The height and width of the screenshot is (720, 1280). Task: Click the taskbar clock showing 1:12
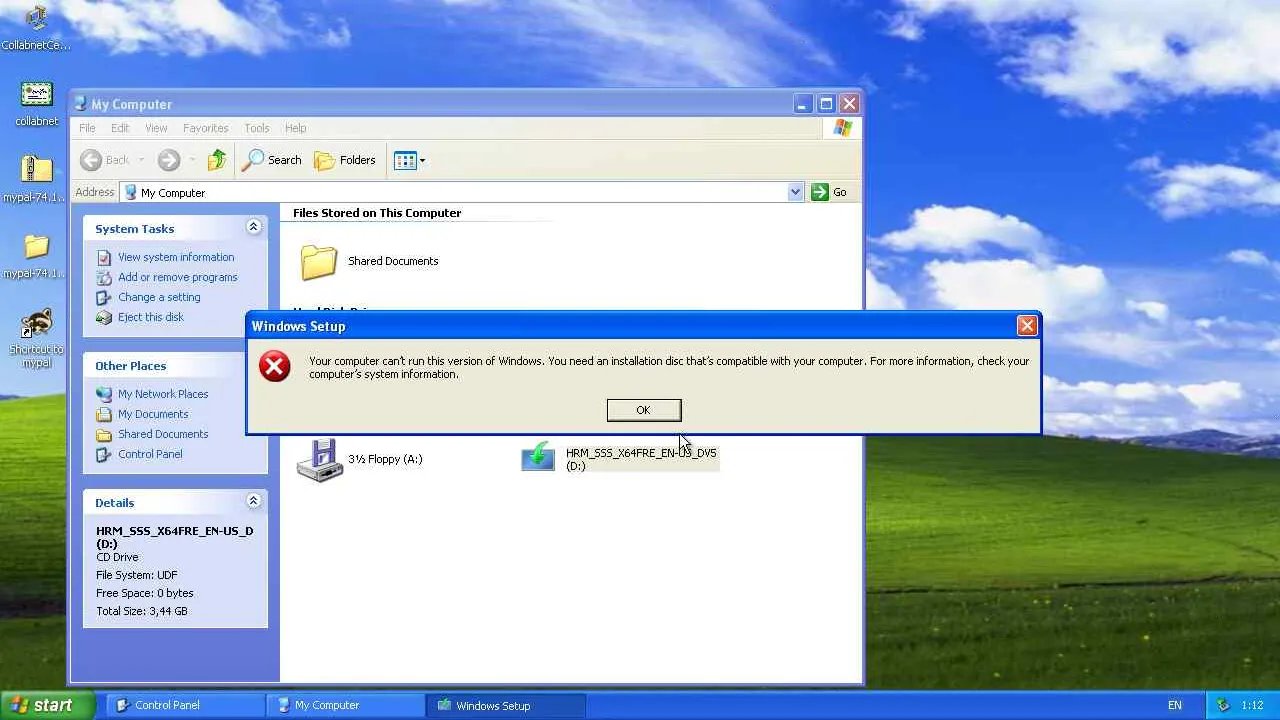pyautogui.click(x=1253, y=706)
